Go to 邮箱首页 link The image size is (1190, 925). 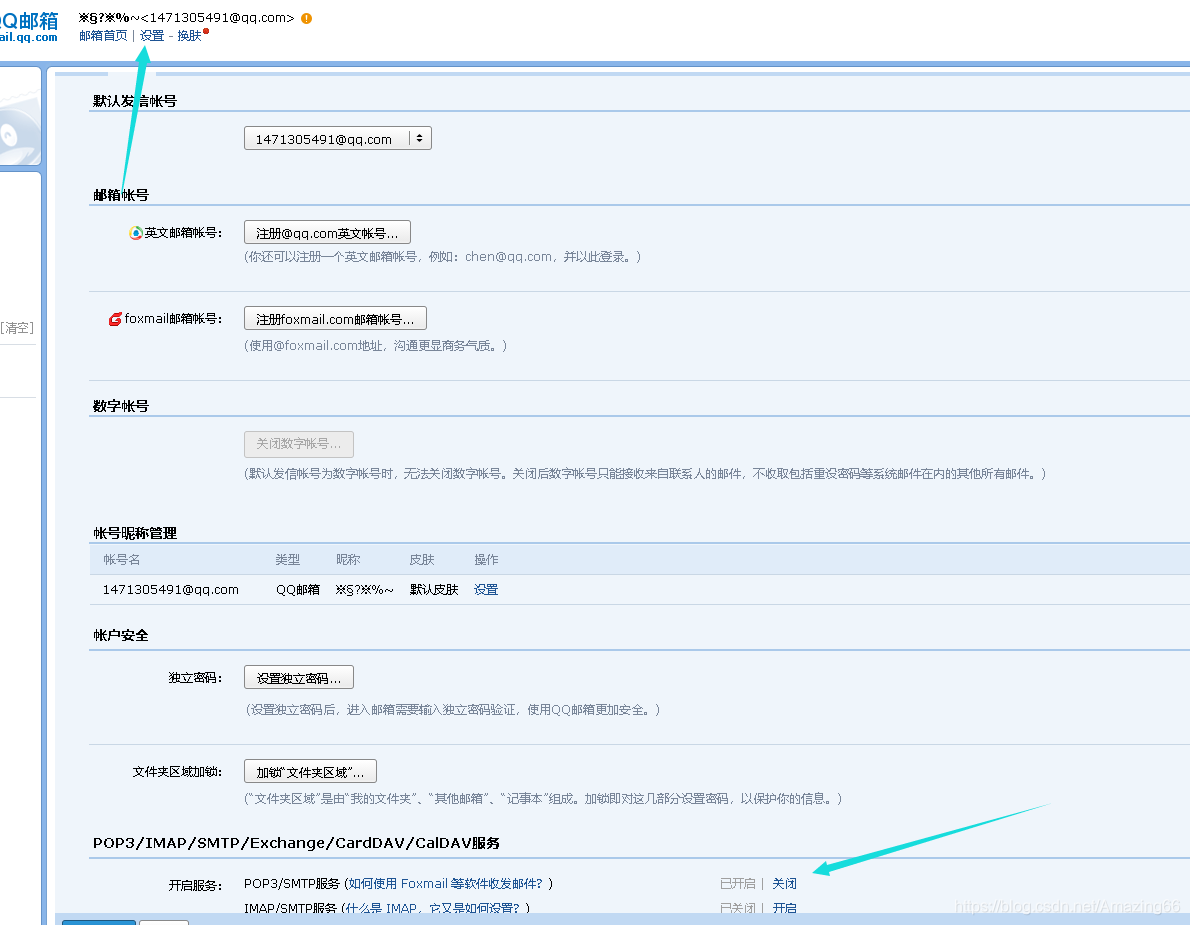tap(103, 36)
